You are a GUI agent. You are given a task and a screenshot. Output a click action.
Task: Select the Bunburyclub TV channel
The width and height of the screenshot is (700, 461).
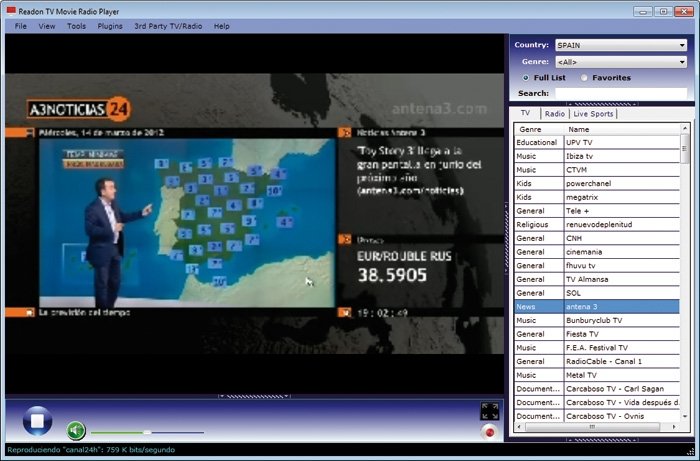pos(596,320)
